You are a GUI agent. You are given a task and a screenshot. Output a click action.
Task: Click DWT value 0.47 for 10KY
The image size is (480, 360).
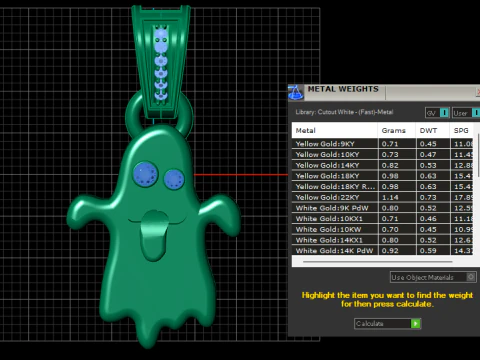pyautogui.click(x=428, y=155)
